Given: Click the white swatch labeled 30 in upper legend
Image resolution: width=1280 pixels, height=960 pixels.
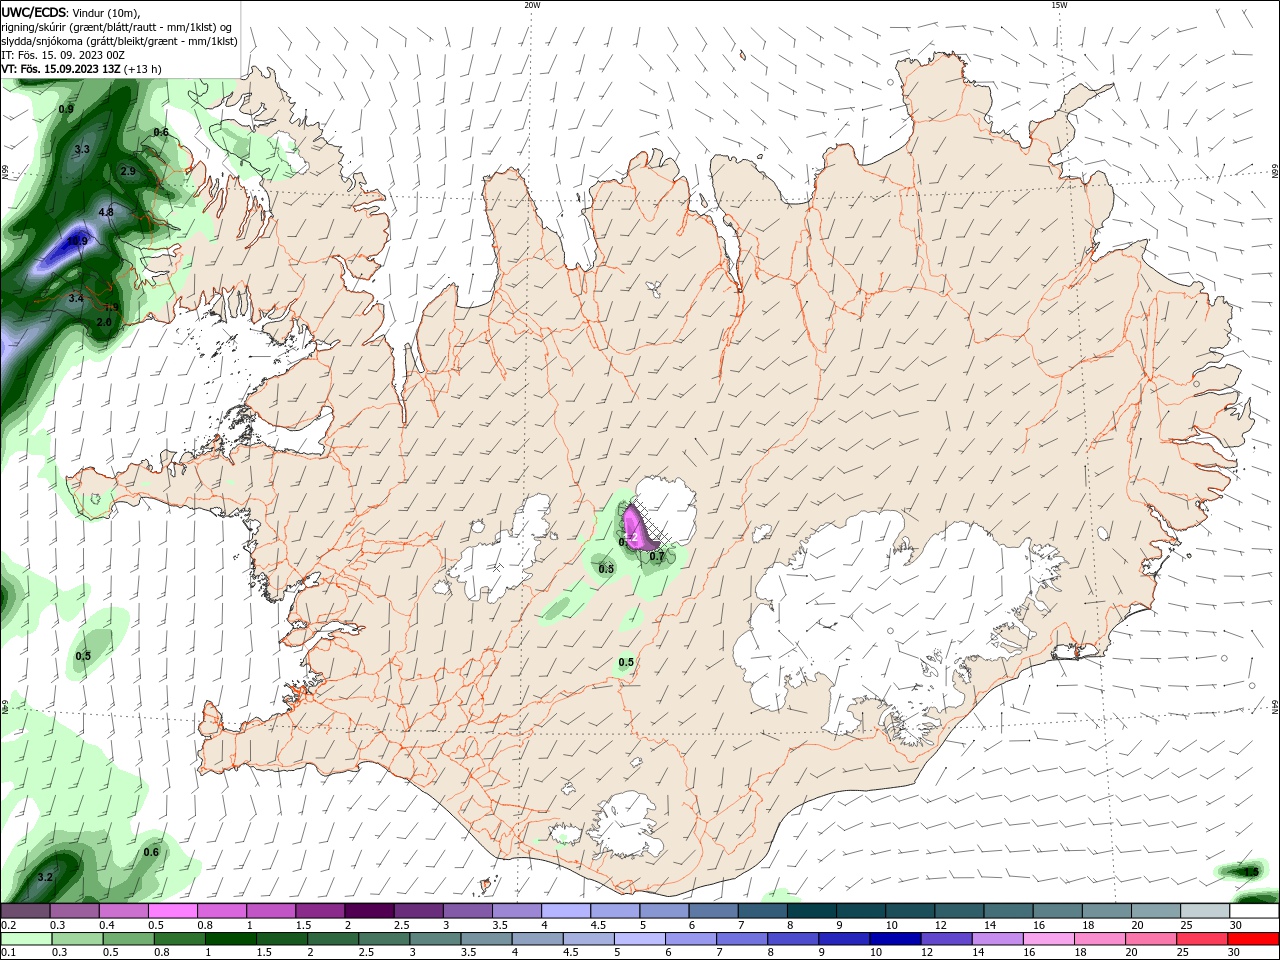Looking at the screenshot, I should (1253, 911).
